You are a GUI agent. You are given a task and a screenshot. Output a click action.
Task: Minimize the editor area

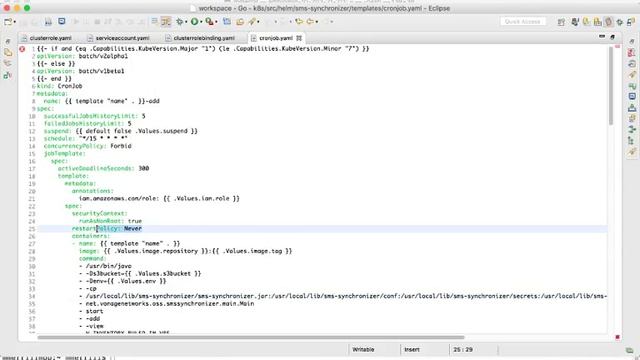[x=602, y=37]
